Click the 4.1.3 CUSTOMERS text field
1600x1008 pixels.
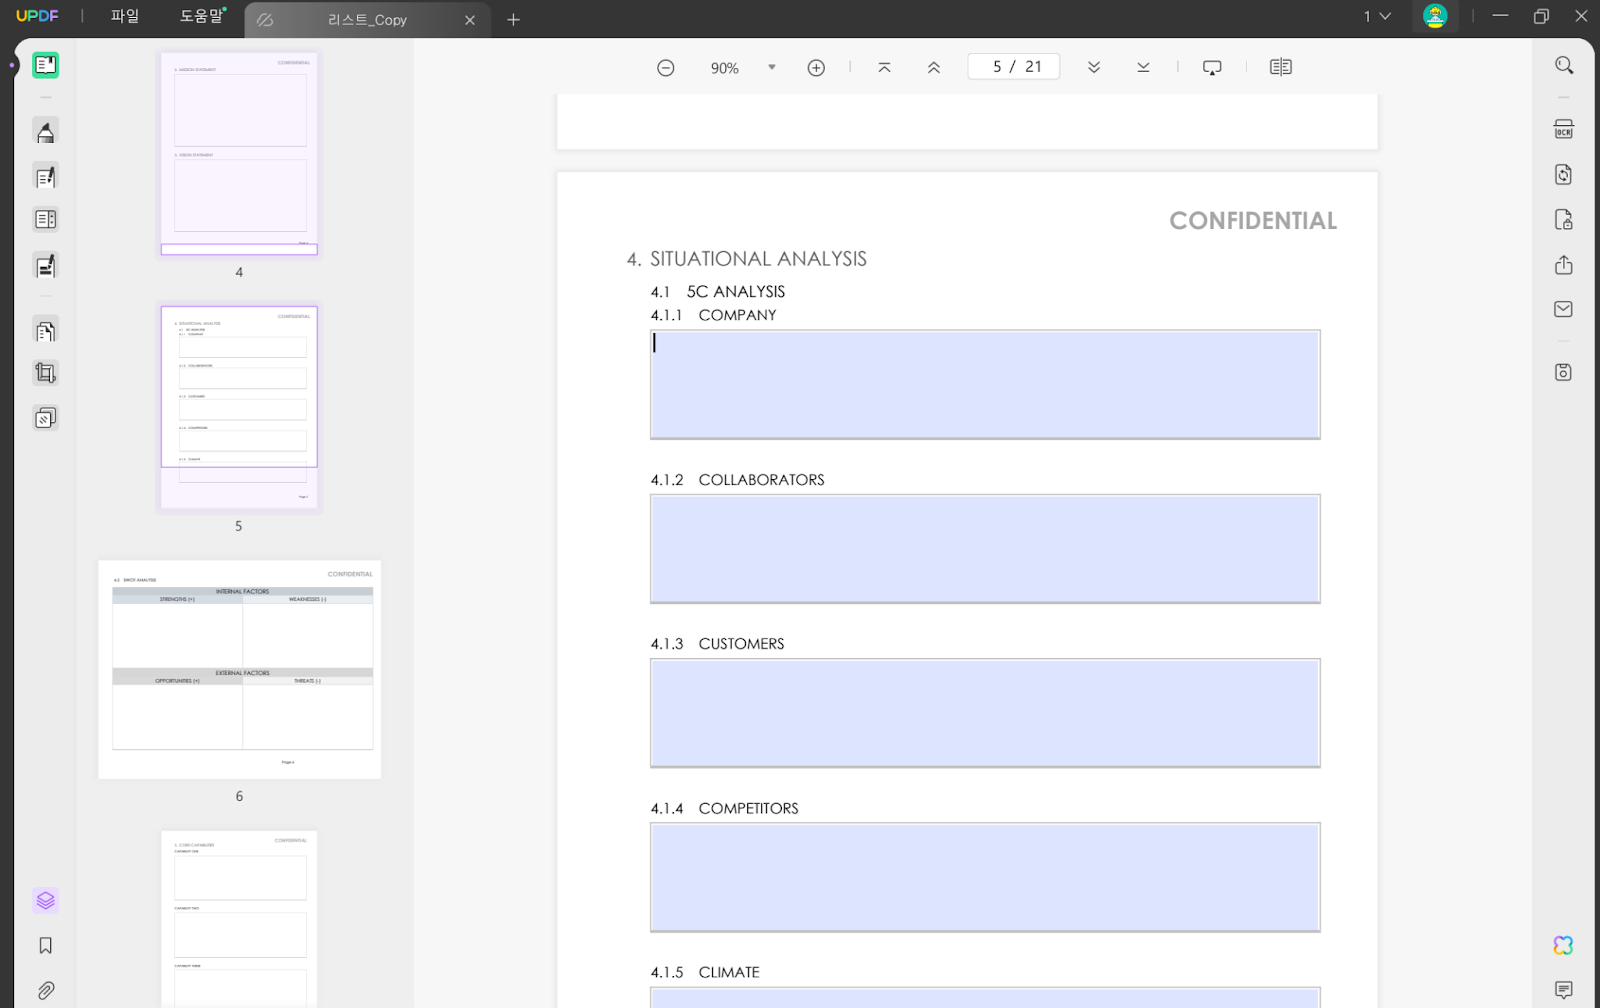(x=985, y=713)
